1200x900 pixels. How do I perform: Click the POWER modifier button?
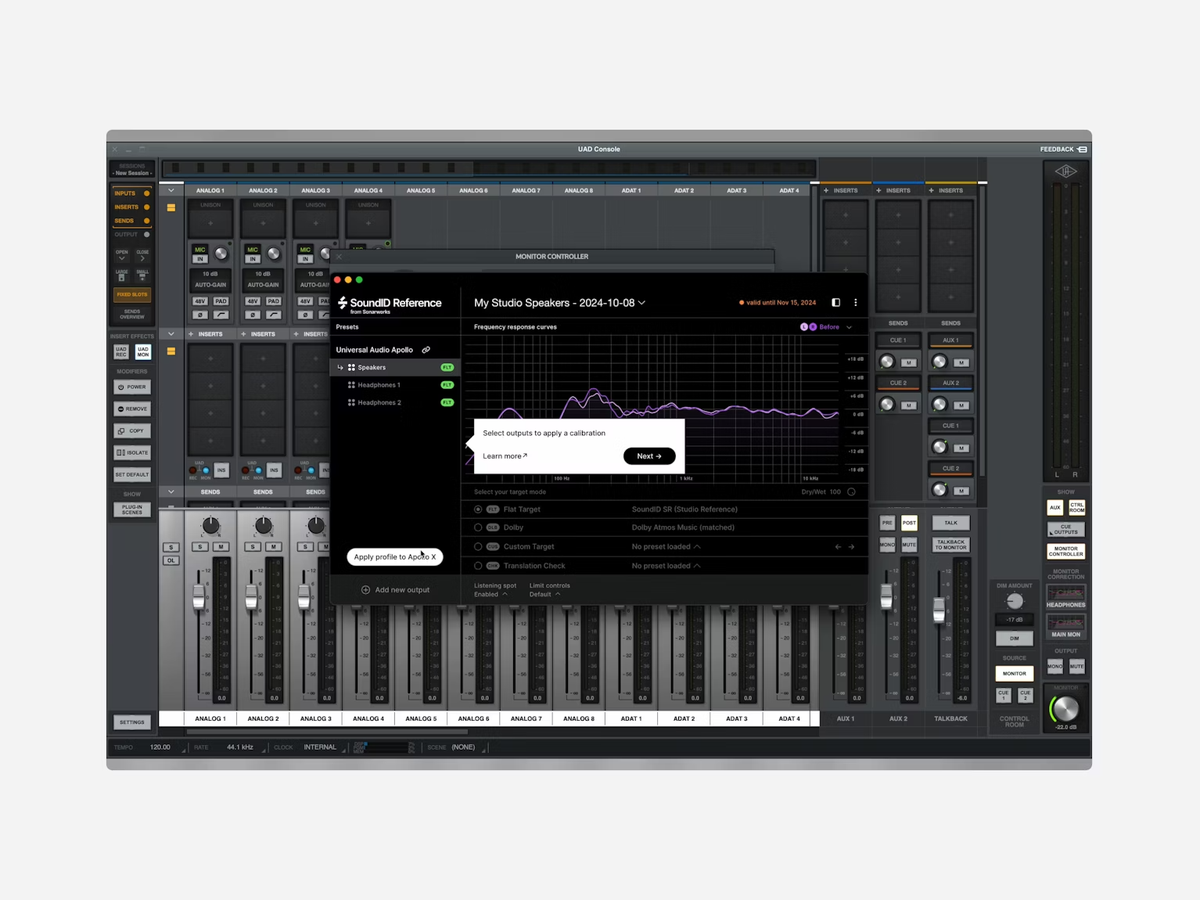(132, 387)
